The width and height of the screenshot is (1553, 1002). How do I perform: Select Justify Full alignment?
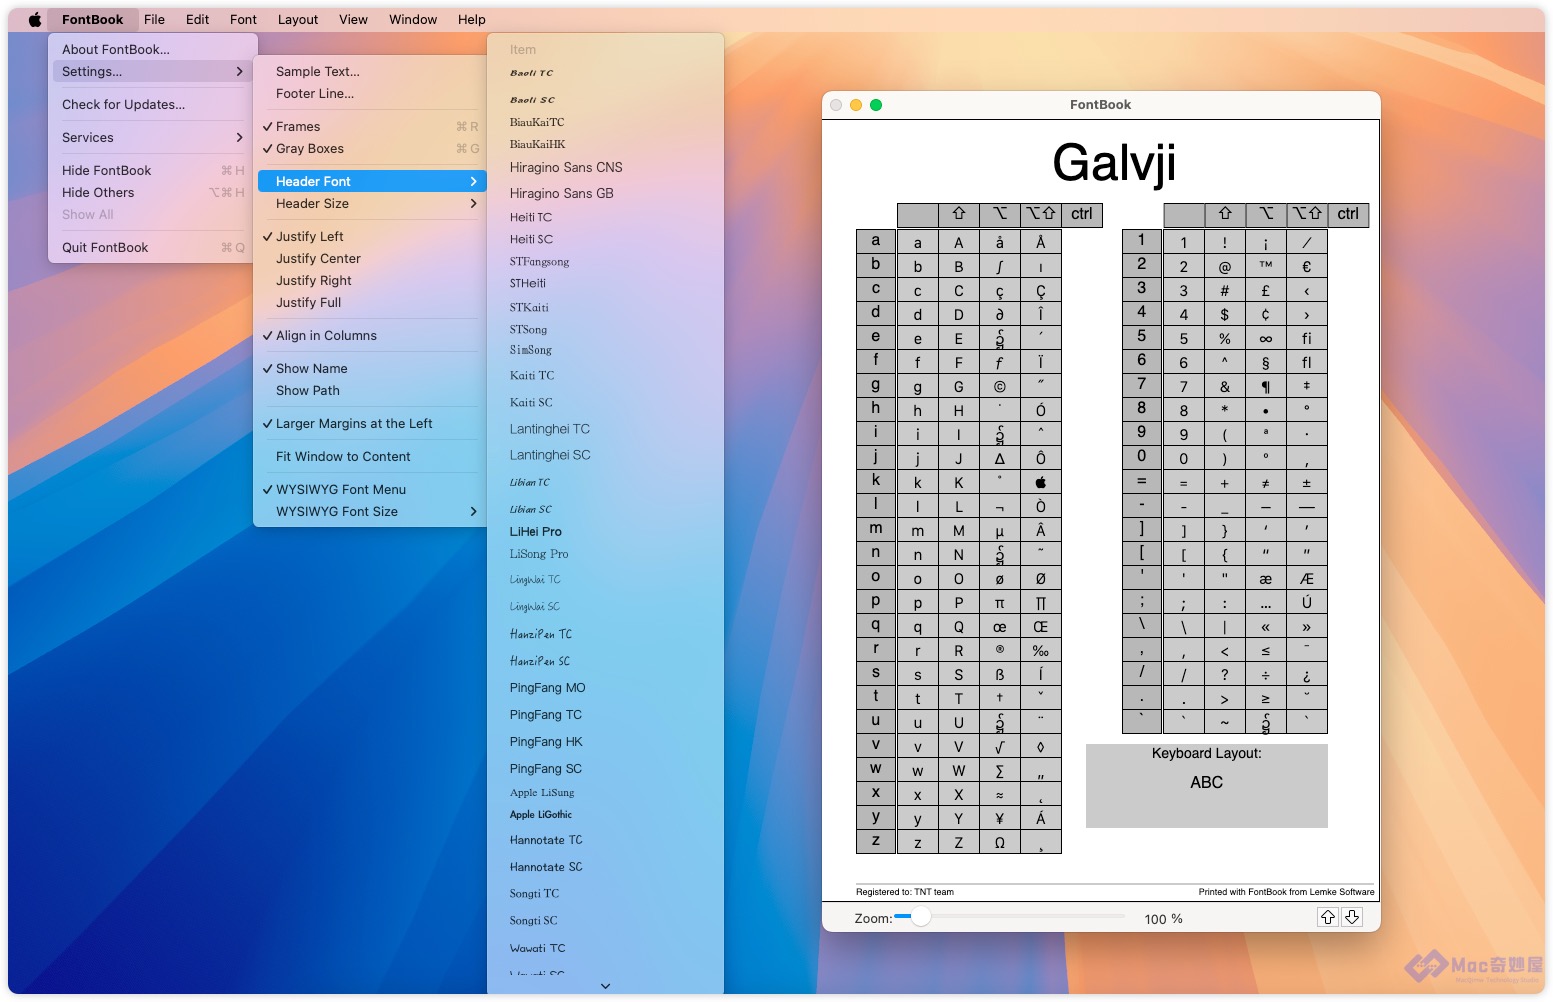(370, 302)
